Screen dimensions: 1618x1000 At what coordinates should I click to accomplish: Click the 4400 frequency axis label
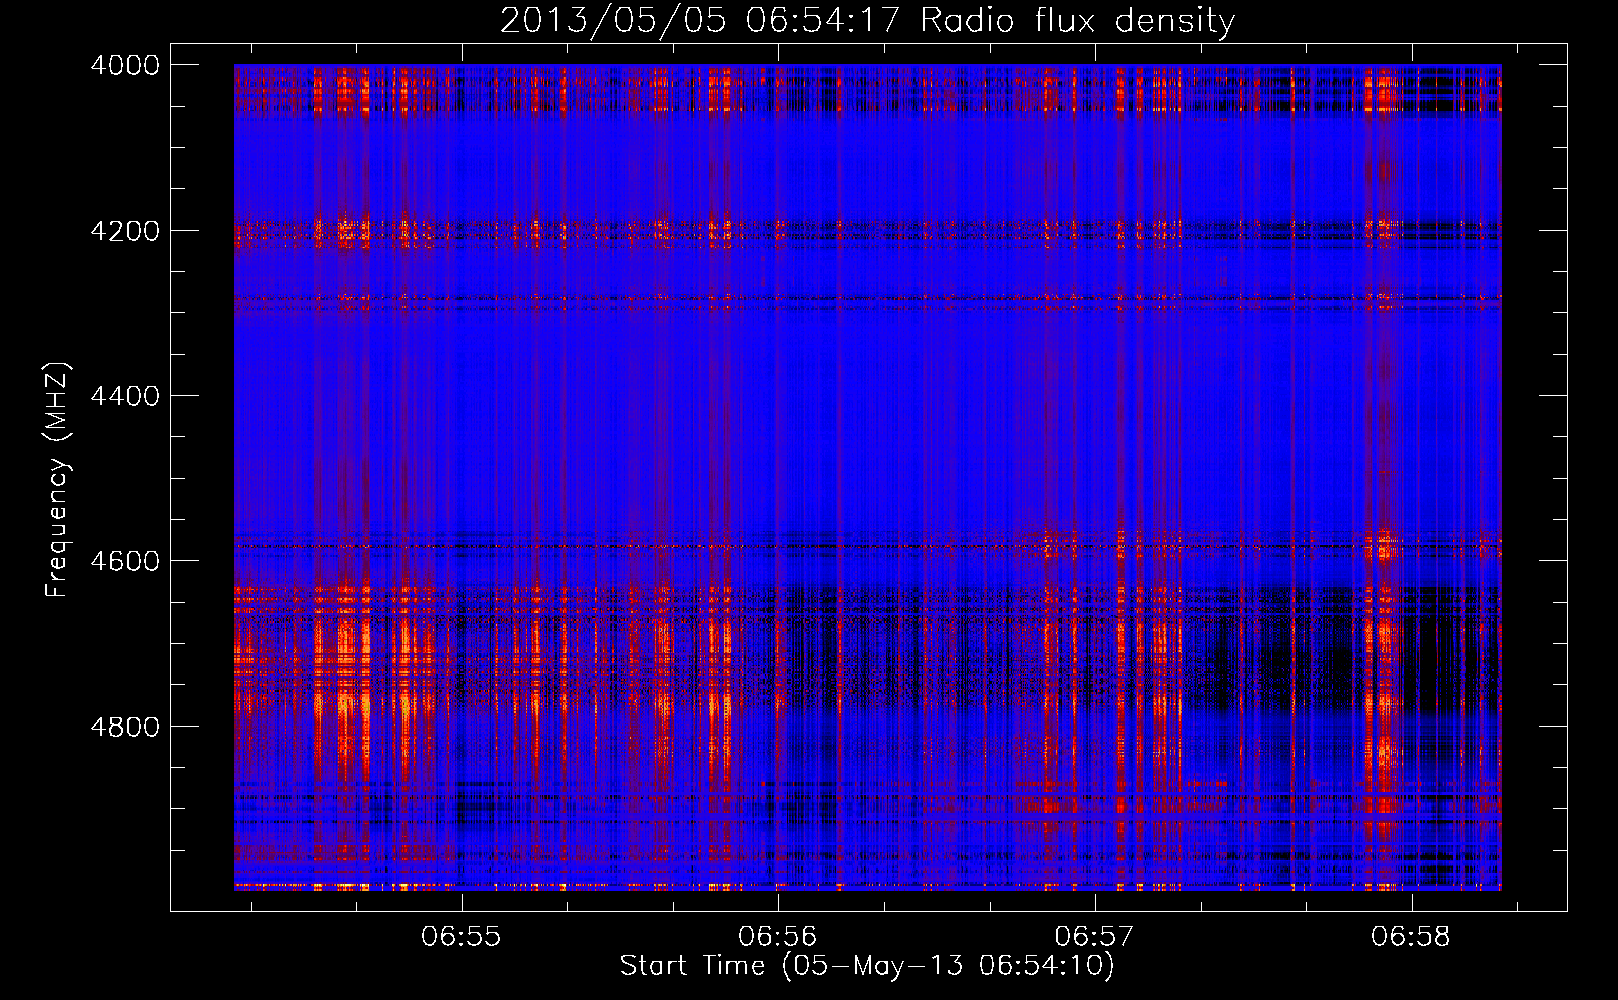[125, 396]
